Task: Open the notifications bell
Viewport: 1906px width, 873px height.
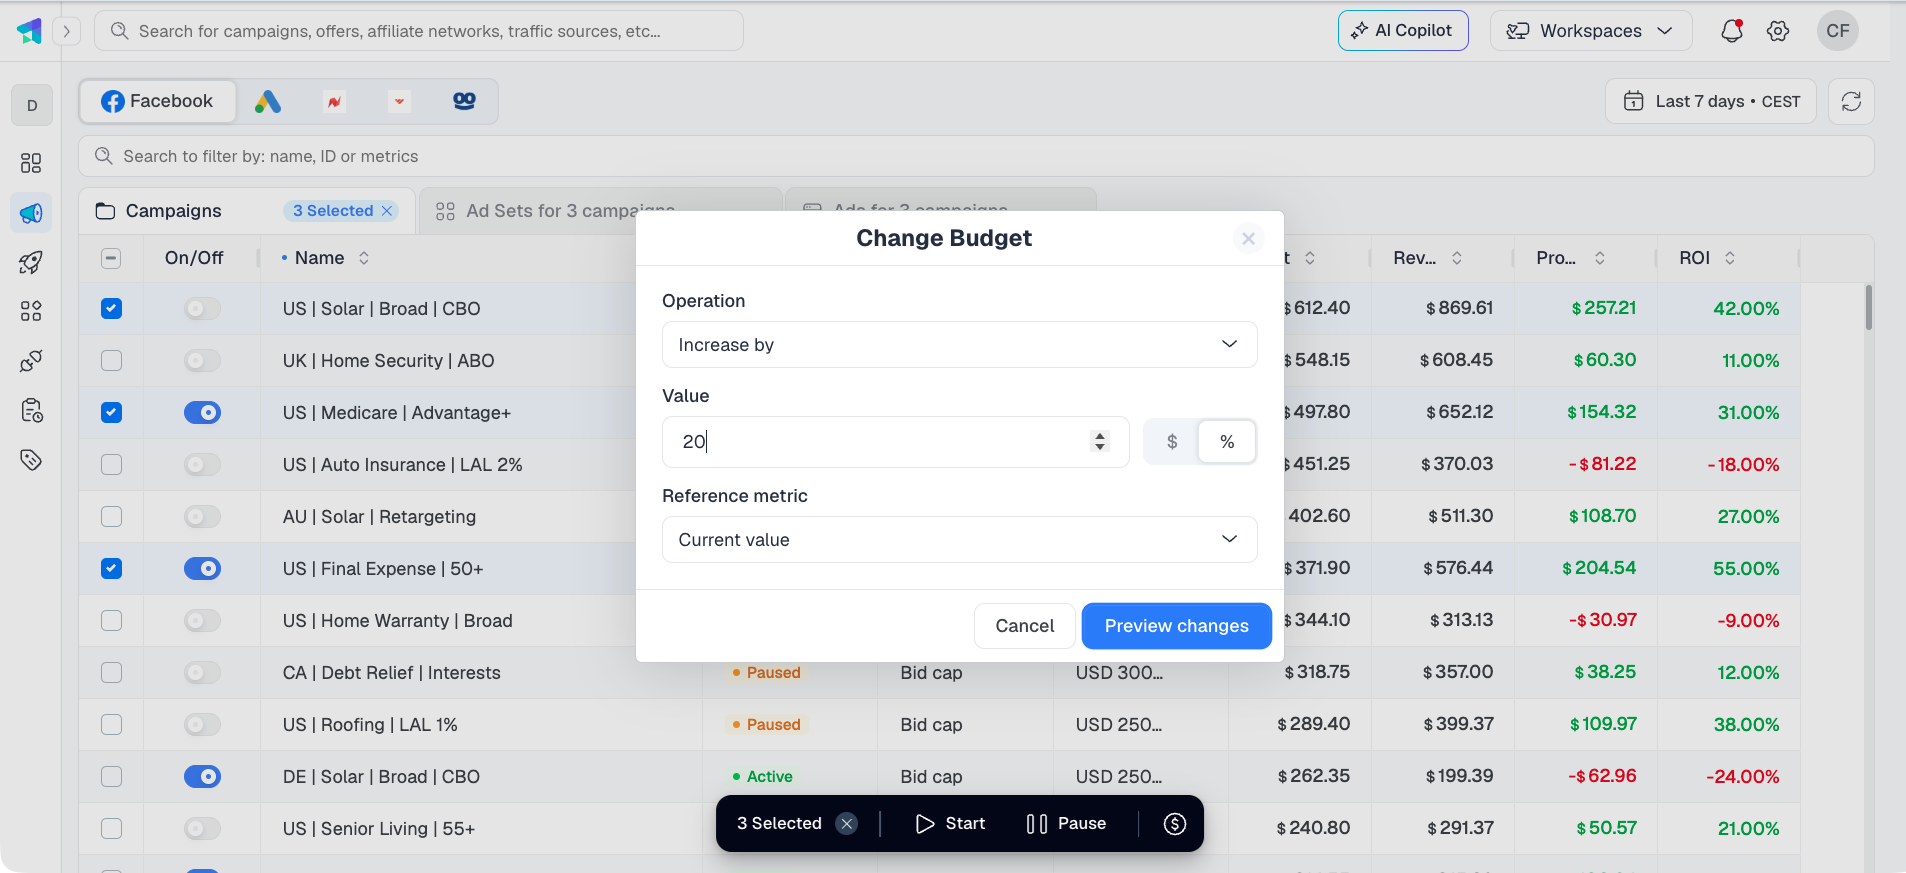Action: 1732,31
